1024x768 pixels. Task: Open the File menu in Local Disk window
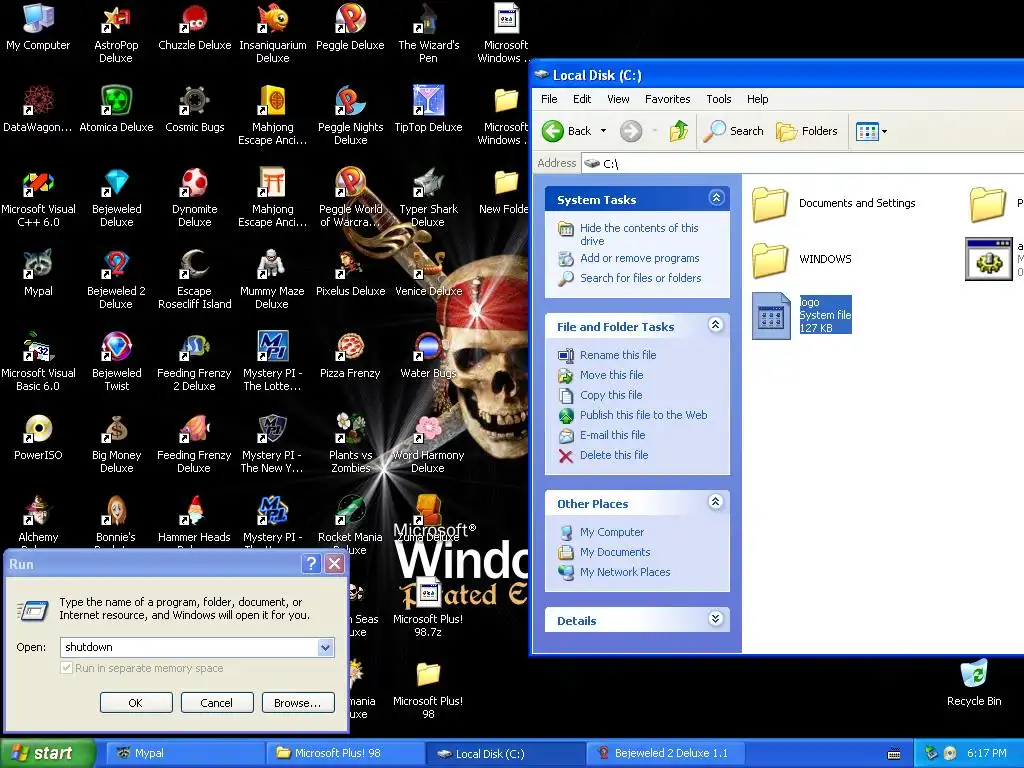coord(549,99)
